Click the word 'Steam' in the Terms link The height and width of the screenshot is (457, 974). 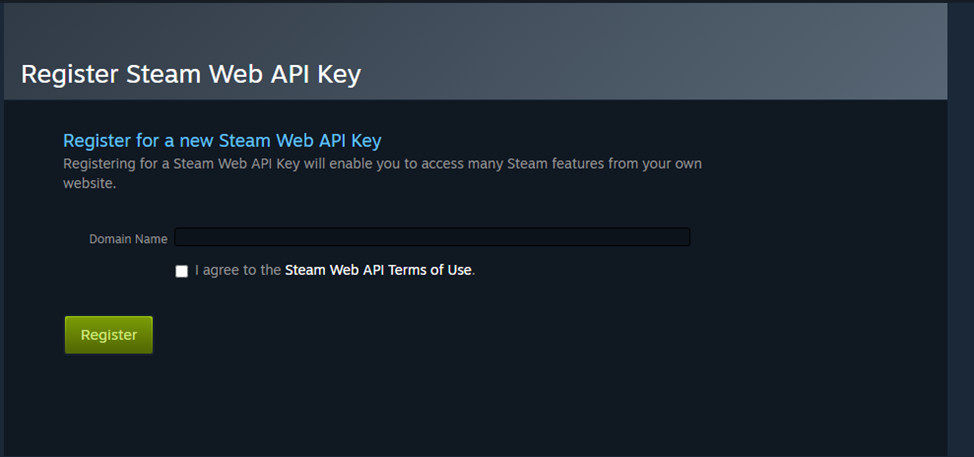coord(305,270)
